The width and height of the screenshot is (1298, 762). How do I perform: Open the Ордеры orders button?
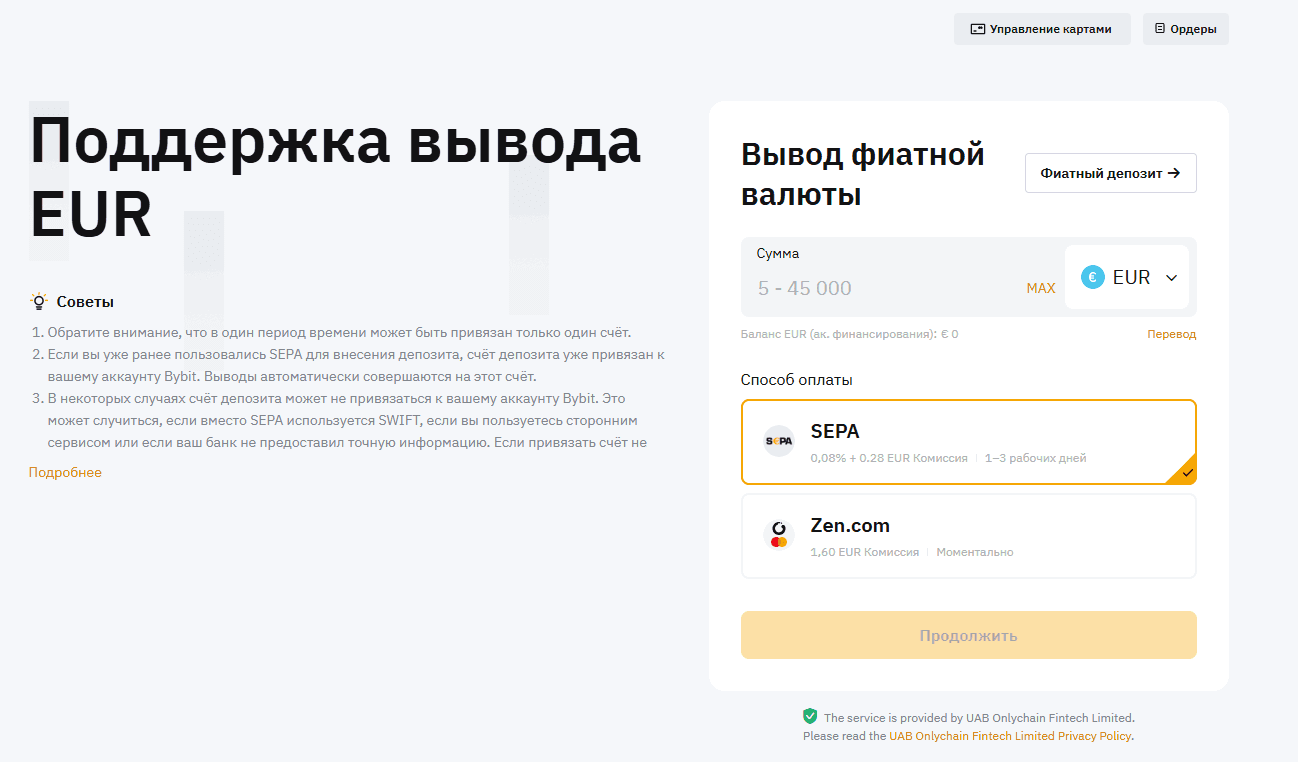tap(1185, 29)
